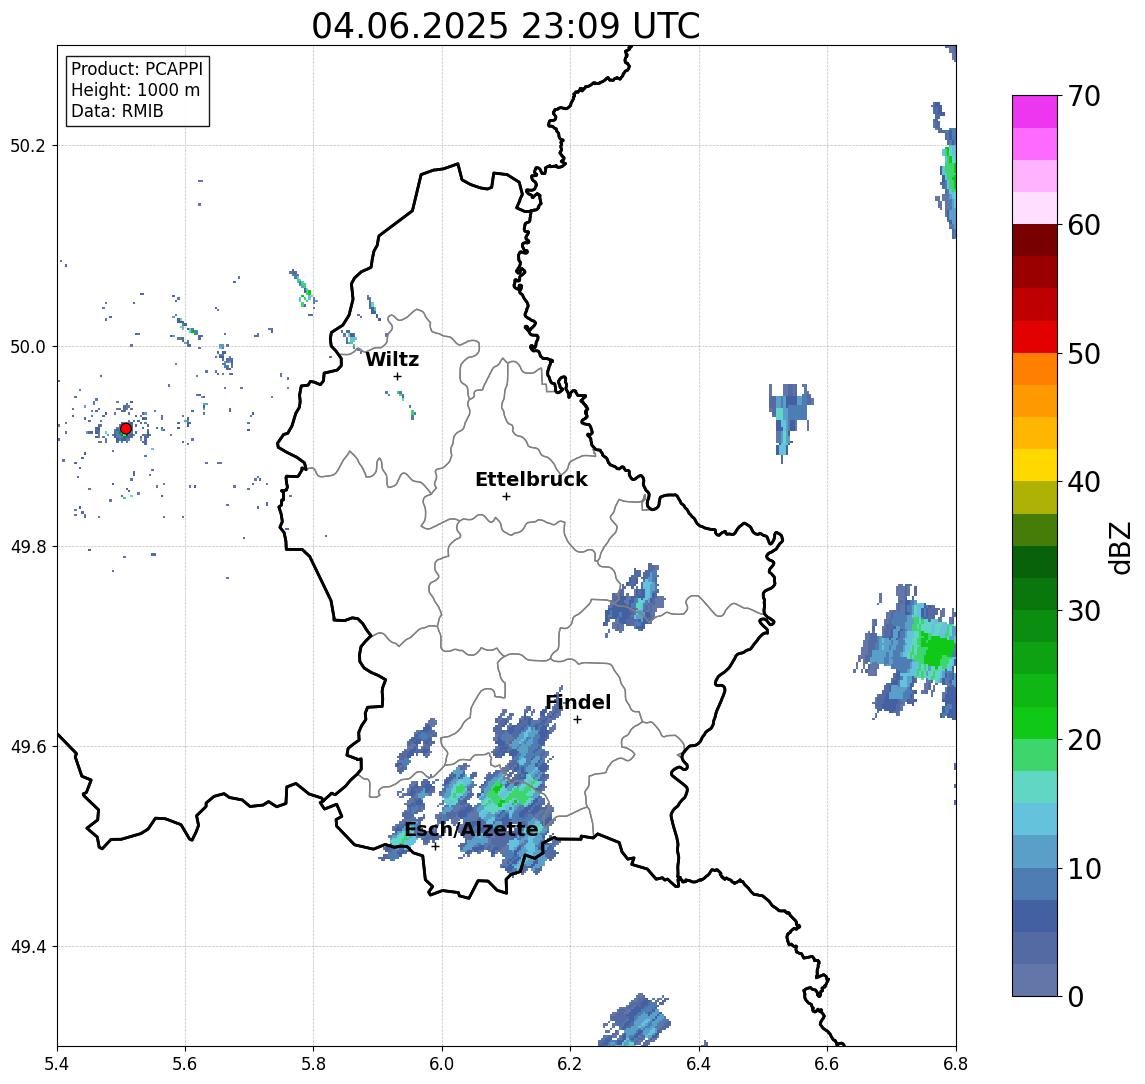Click the red colorbar segment above 50
Viewport: 1145px width, 1084px height.
tap(1035, 337)
